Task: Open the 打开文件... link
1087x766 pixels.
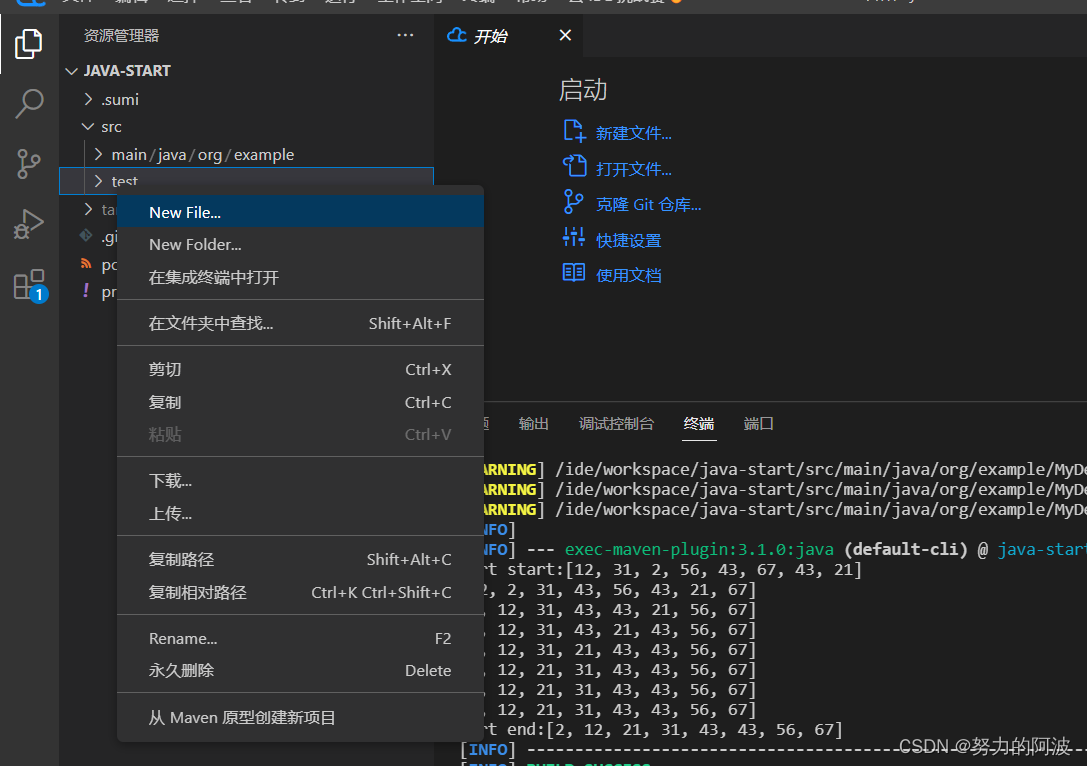Action: tap(634, 169)
